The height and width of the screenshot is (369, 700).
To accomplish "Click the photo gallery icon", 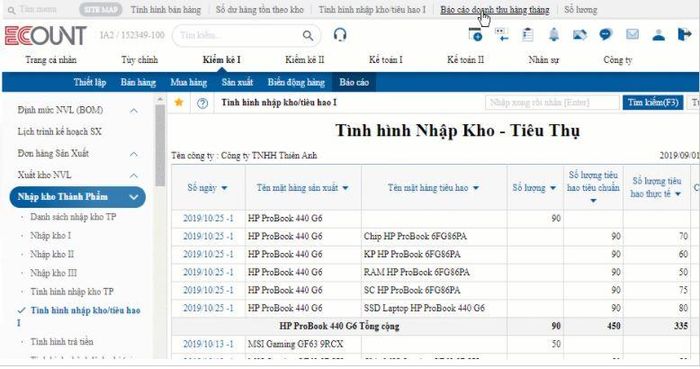I will click(x=579, y=34).
